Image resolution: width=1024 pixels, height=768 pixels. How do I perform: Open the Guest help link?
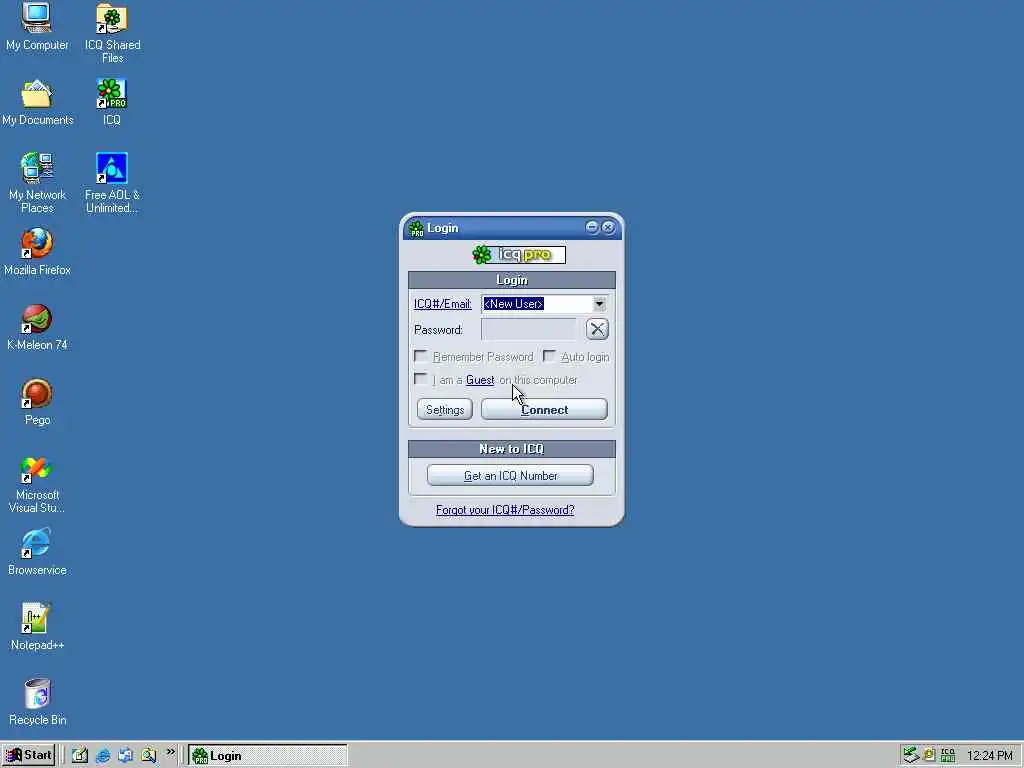(480, 379)
